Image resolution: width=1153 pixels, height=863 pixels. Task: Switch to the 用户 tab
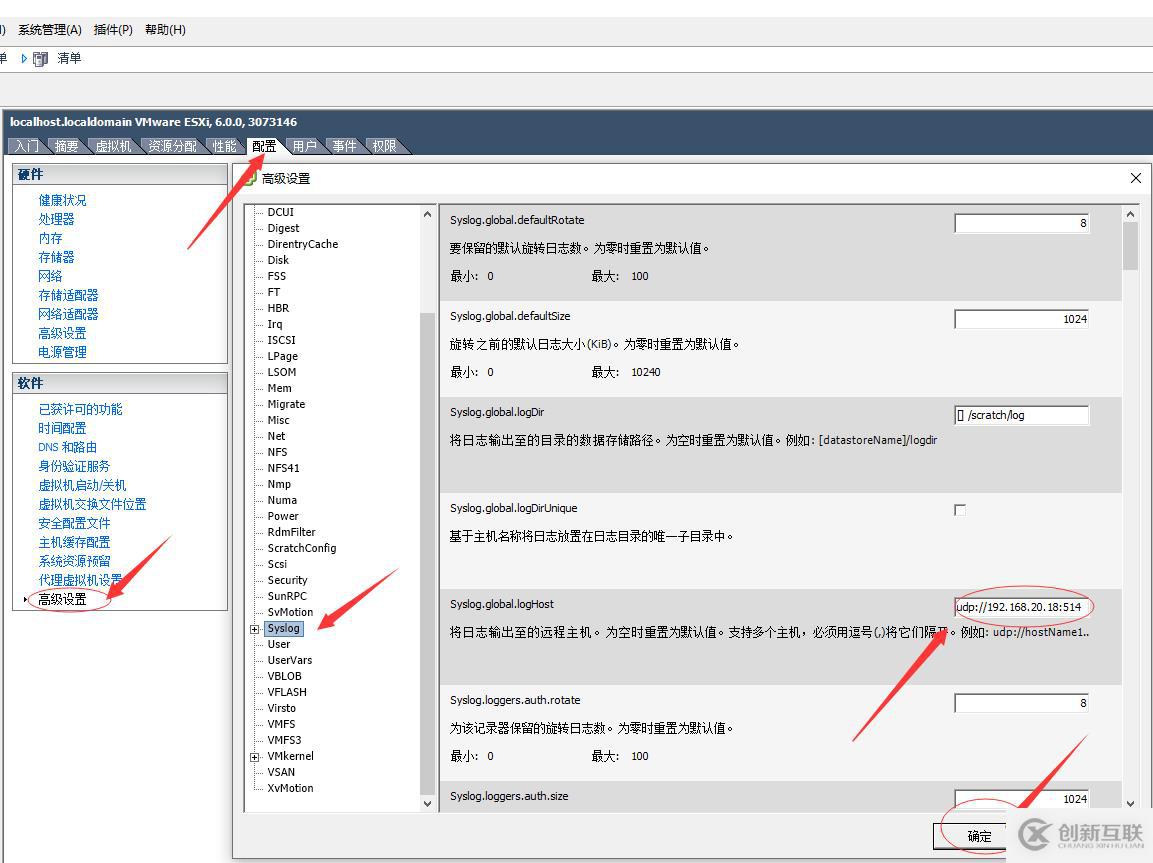304,146
